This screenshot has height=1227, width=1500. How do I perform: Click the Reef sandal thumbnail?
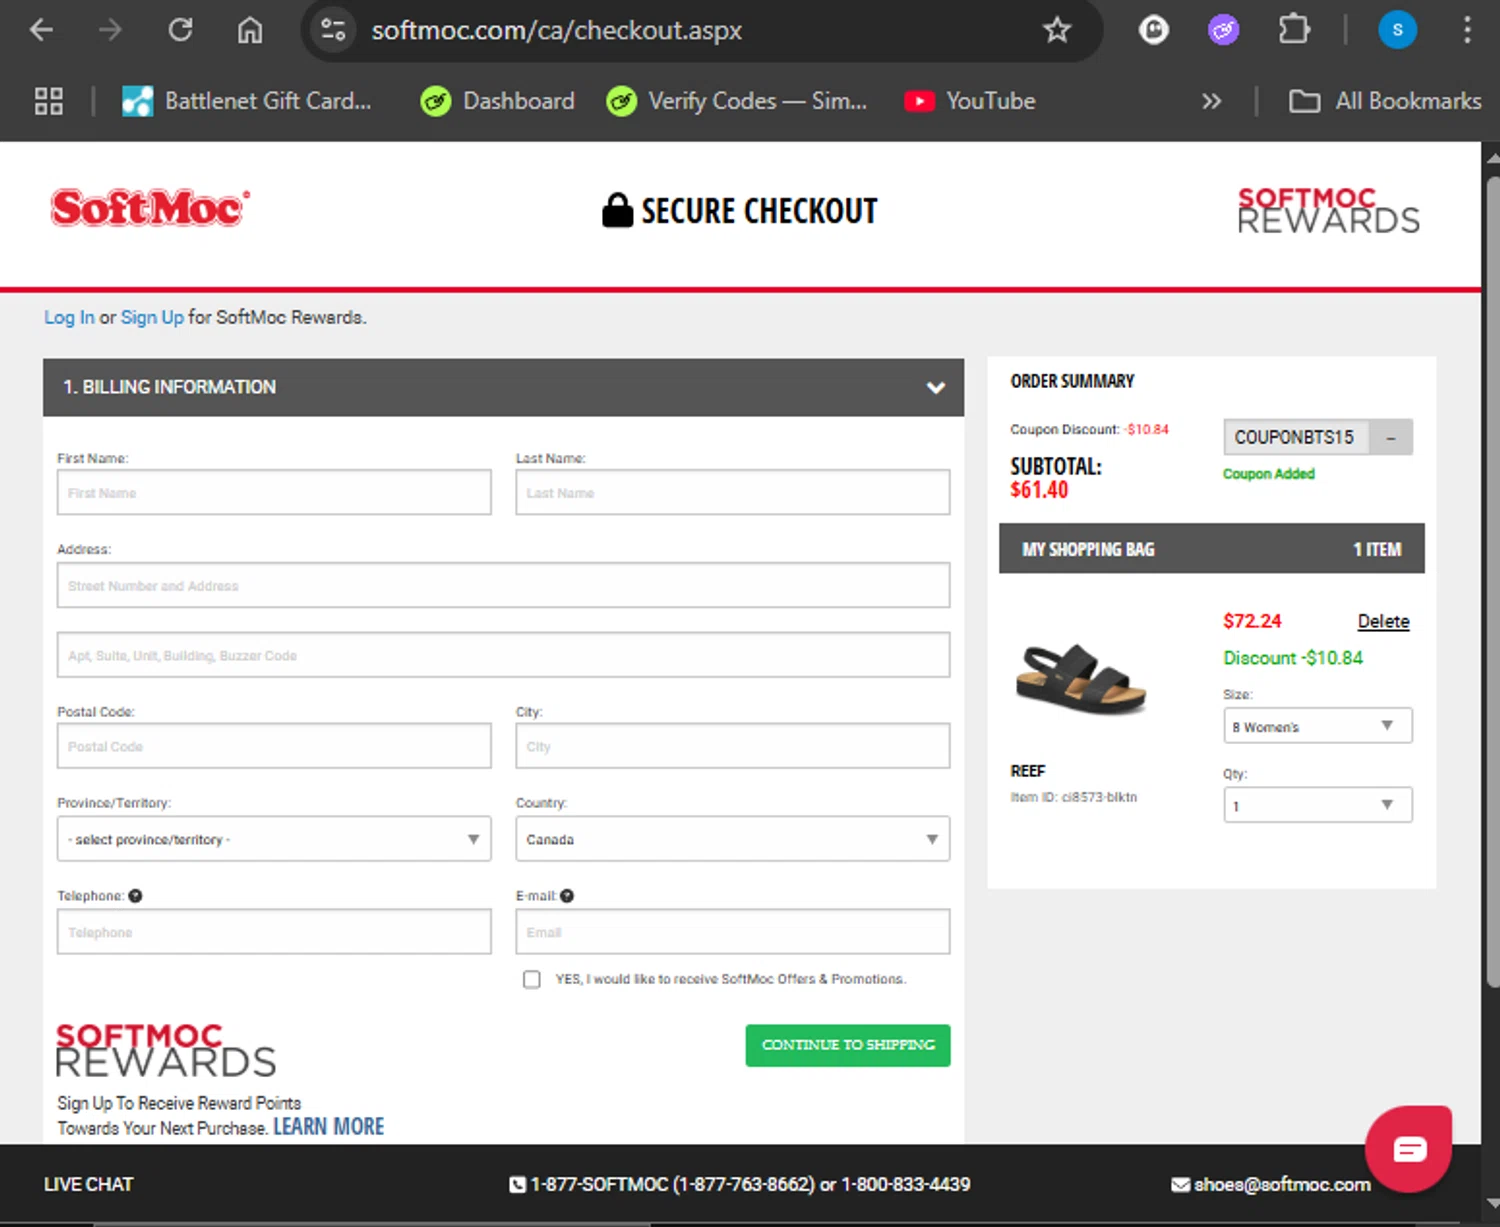click(x=1081, y=679)
